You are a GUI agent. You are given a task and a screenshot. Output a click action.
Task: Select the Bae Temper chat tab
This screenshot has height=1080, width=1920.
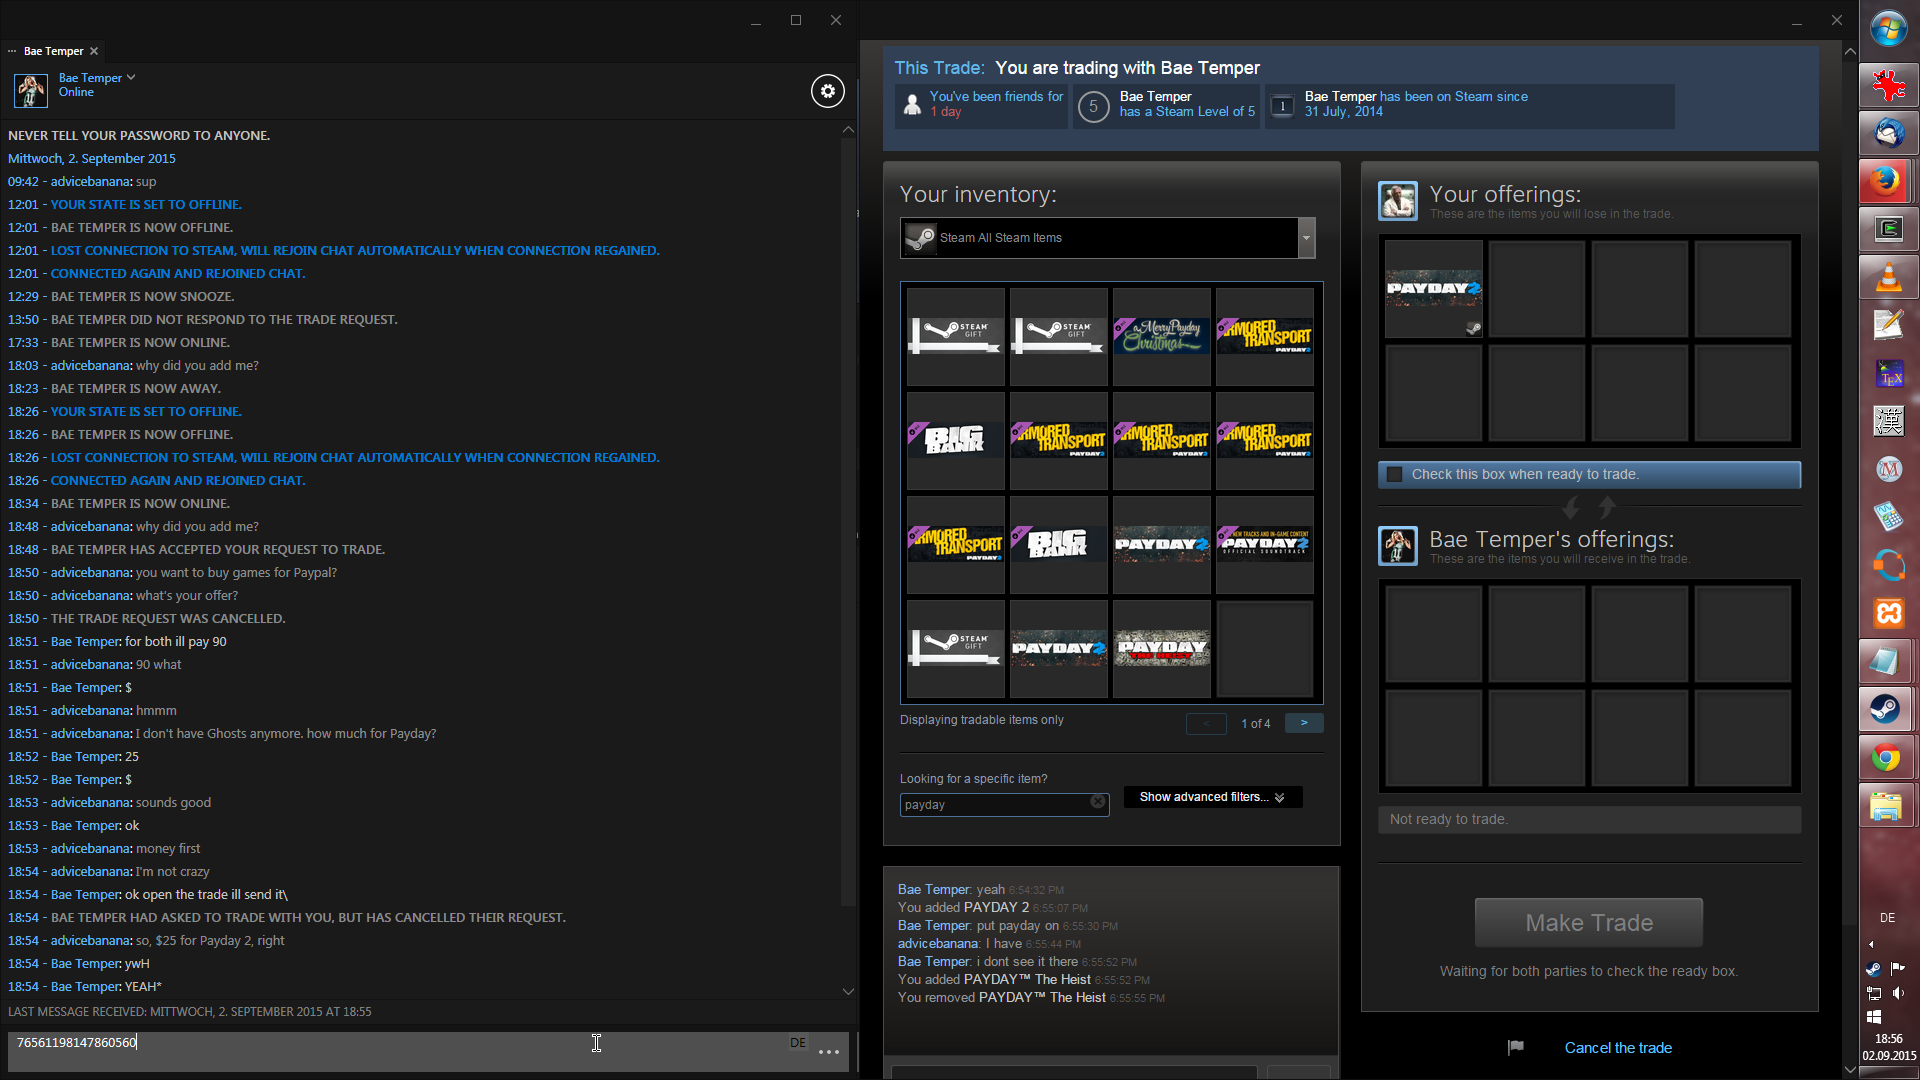53,51
